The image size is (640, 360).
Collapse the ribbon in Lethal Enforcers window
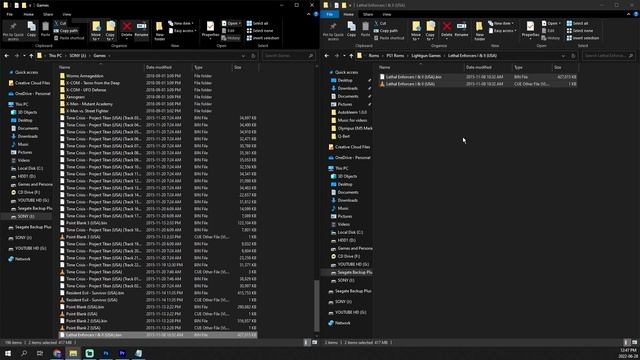tap(629, 14)
